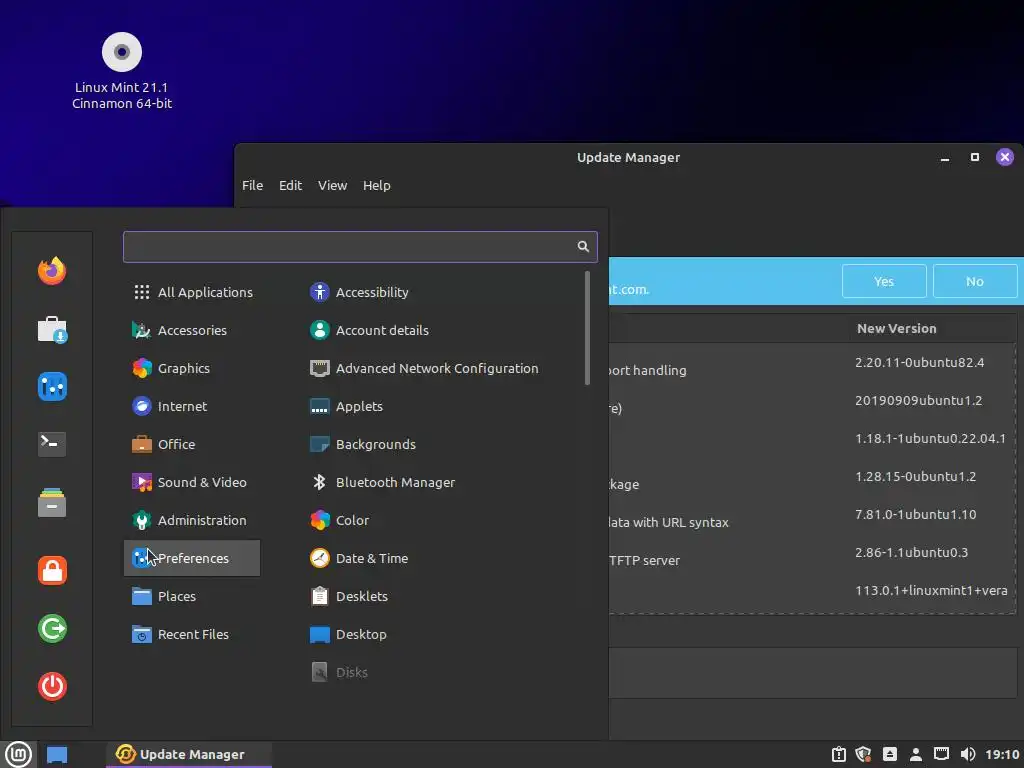Viewport: 1024px width, 768px height.
Task: Select version 20190909ubuntu1.2 row
Action: pos(918,400)
